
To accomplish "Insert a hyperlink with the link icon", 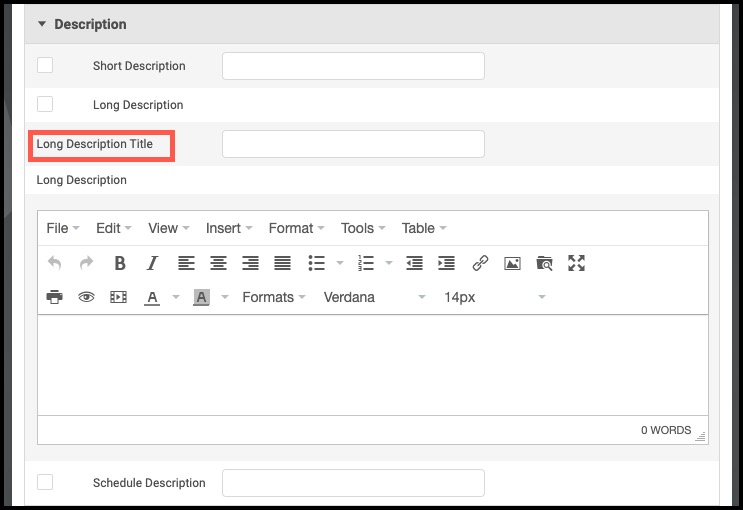I will click(480, 263).
